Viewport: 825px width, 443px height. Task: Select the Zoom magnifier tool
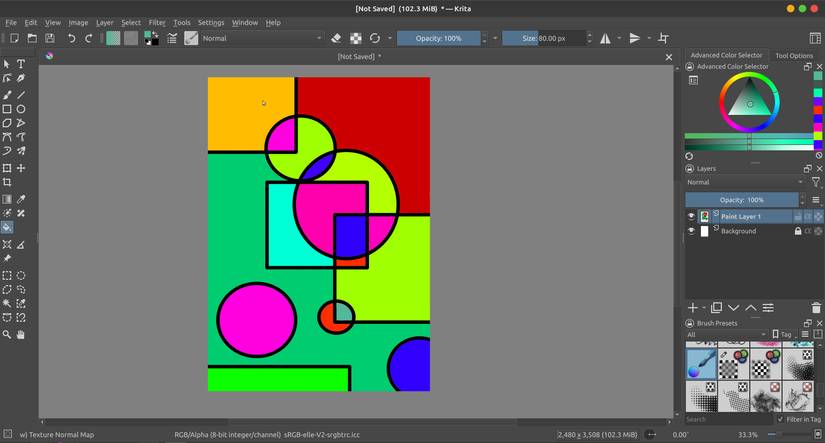click(x=7, y=334)
